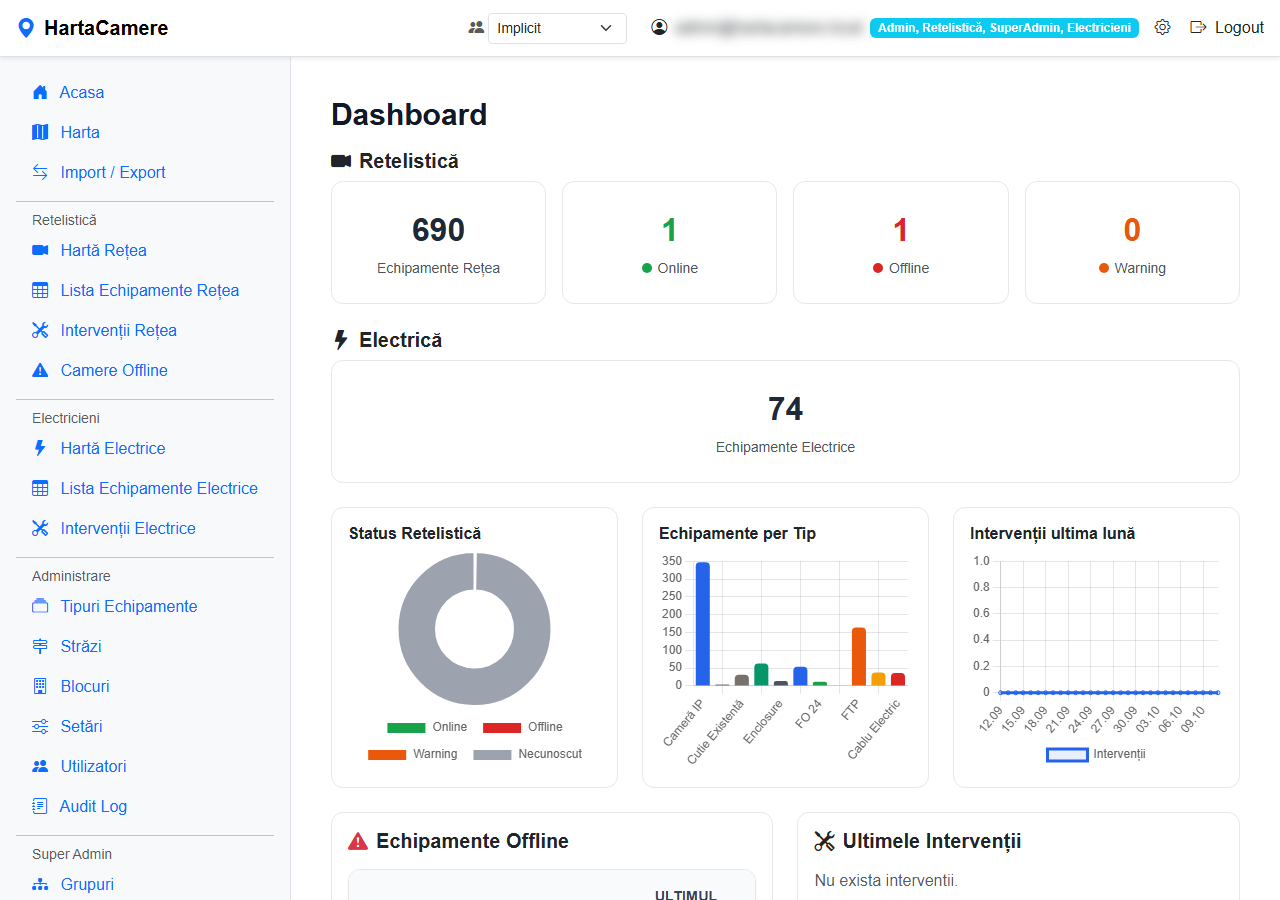
Task: Click the Blocuri building icon
Action: [x=40, y=686]
